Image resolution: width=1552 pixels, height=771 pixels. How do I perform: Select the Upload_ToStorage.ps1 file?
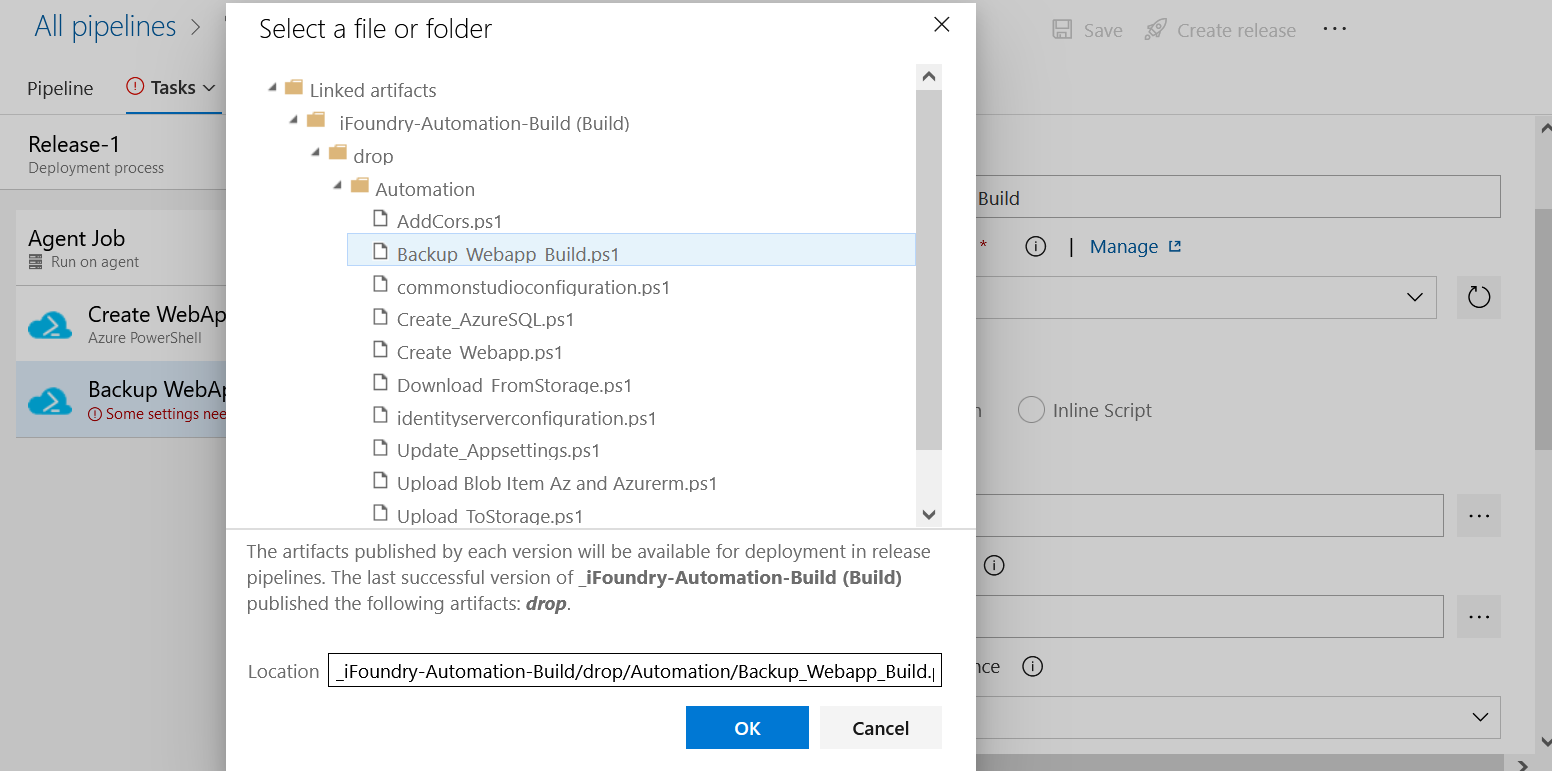pos(490,516)
